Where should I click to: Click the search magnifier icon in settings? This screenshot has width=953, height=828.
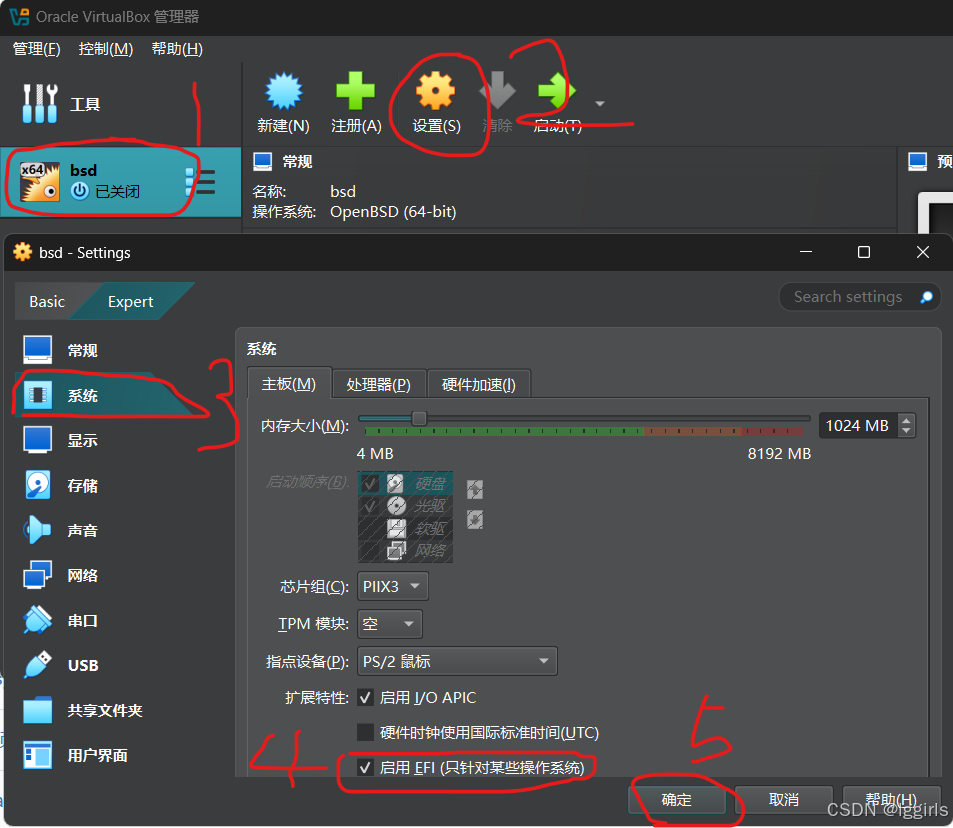pos(926,297)
